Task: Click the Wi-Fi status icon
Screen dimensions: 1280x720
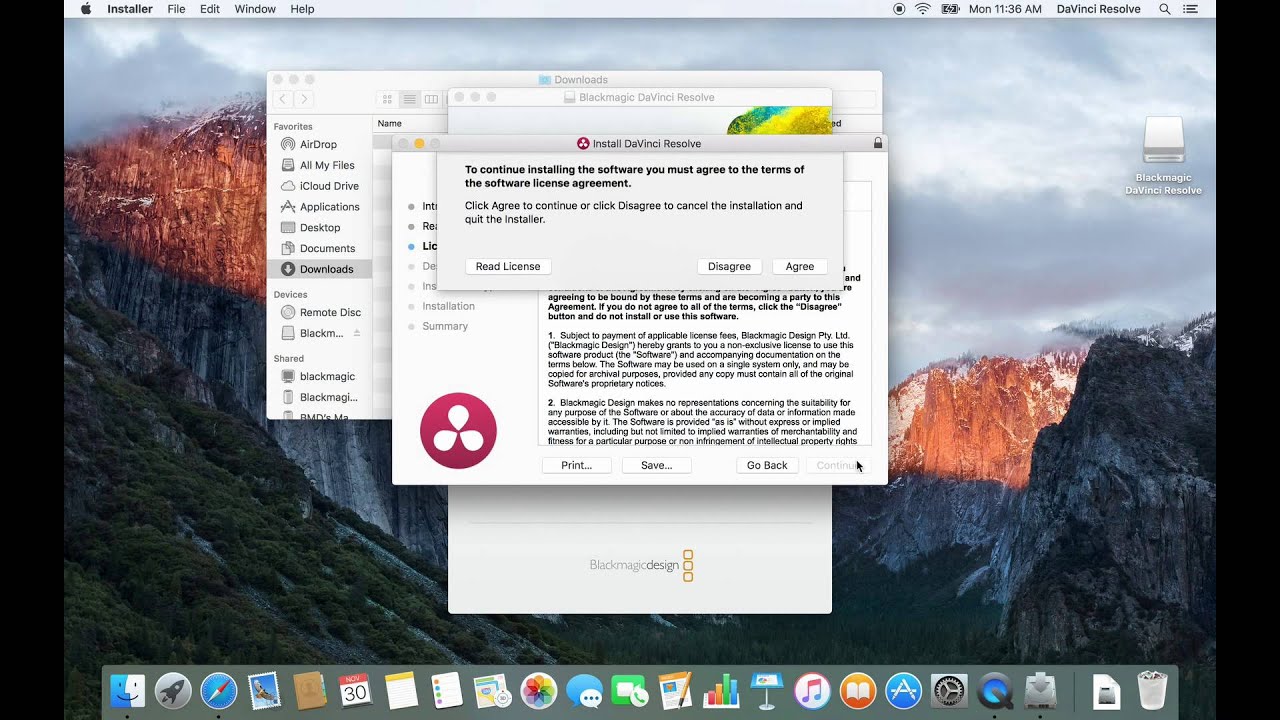Action: [923, 9]
